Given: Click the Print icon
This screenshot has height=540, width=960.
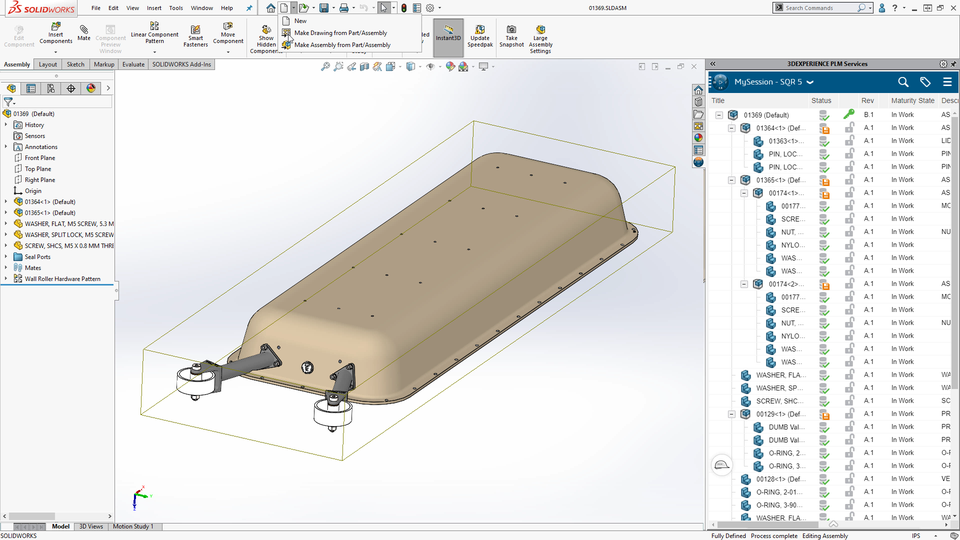Looking at the screenshot, I should 344,8.
